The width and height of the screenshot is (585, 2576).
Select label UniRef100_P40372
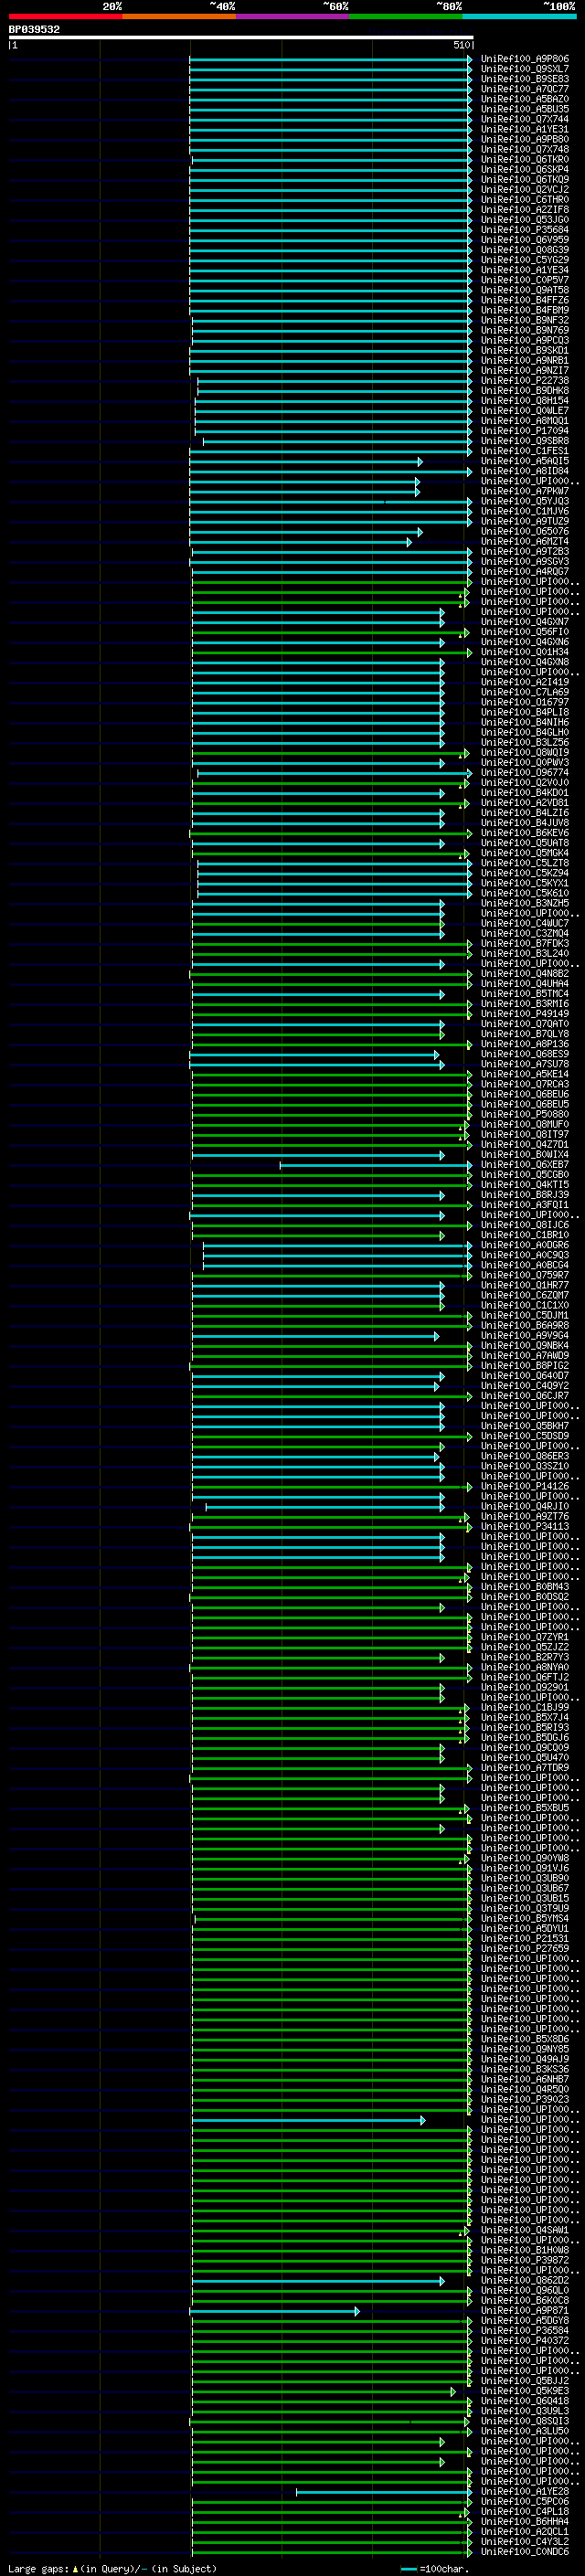click(x=525, y=2341)
